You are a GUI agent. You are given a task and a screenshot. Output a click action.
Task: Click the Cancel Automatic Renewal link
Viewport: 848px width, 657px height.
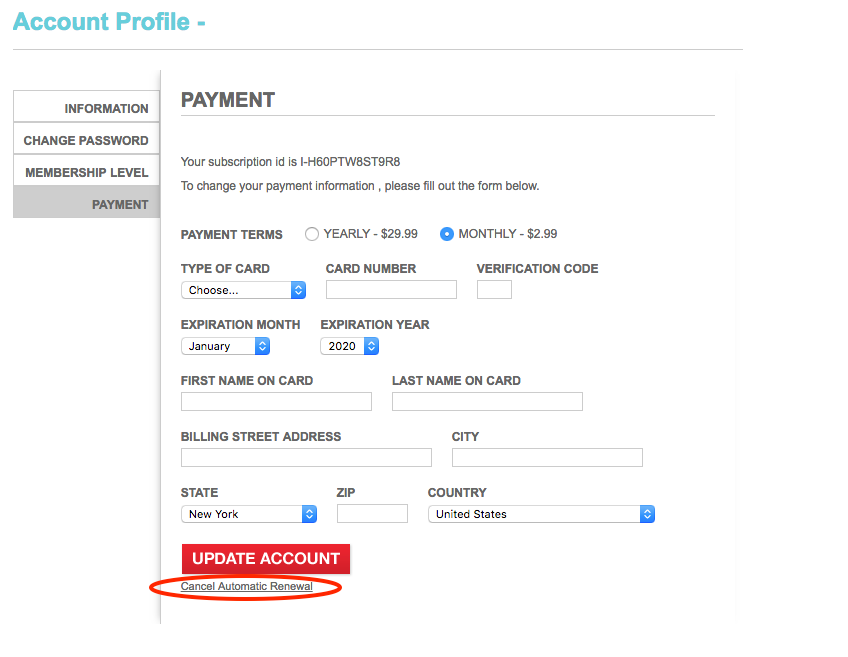(247, 586)
